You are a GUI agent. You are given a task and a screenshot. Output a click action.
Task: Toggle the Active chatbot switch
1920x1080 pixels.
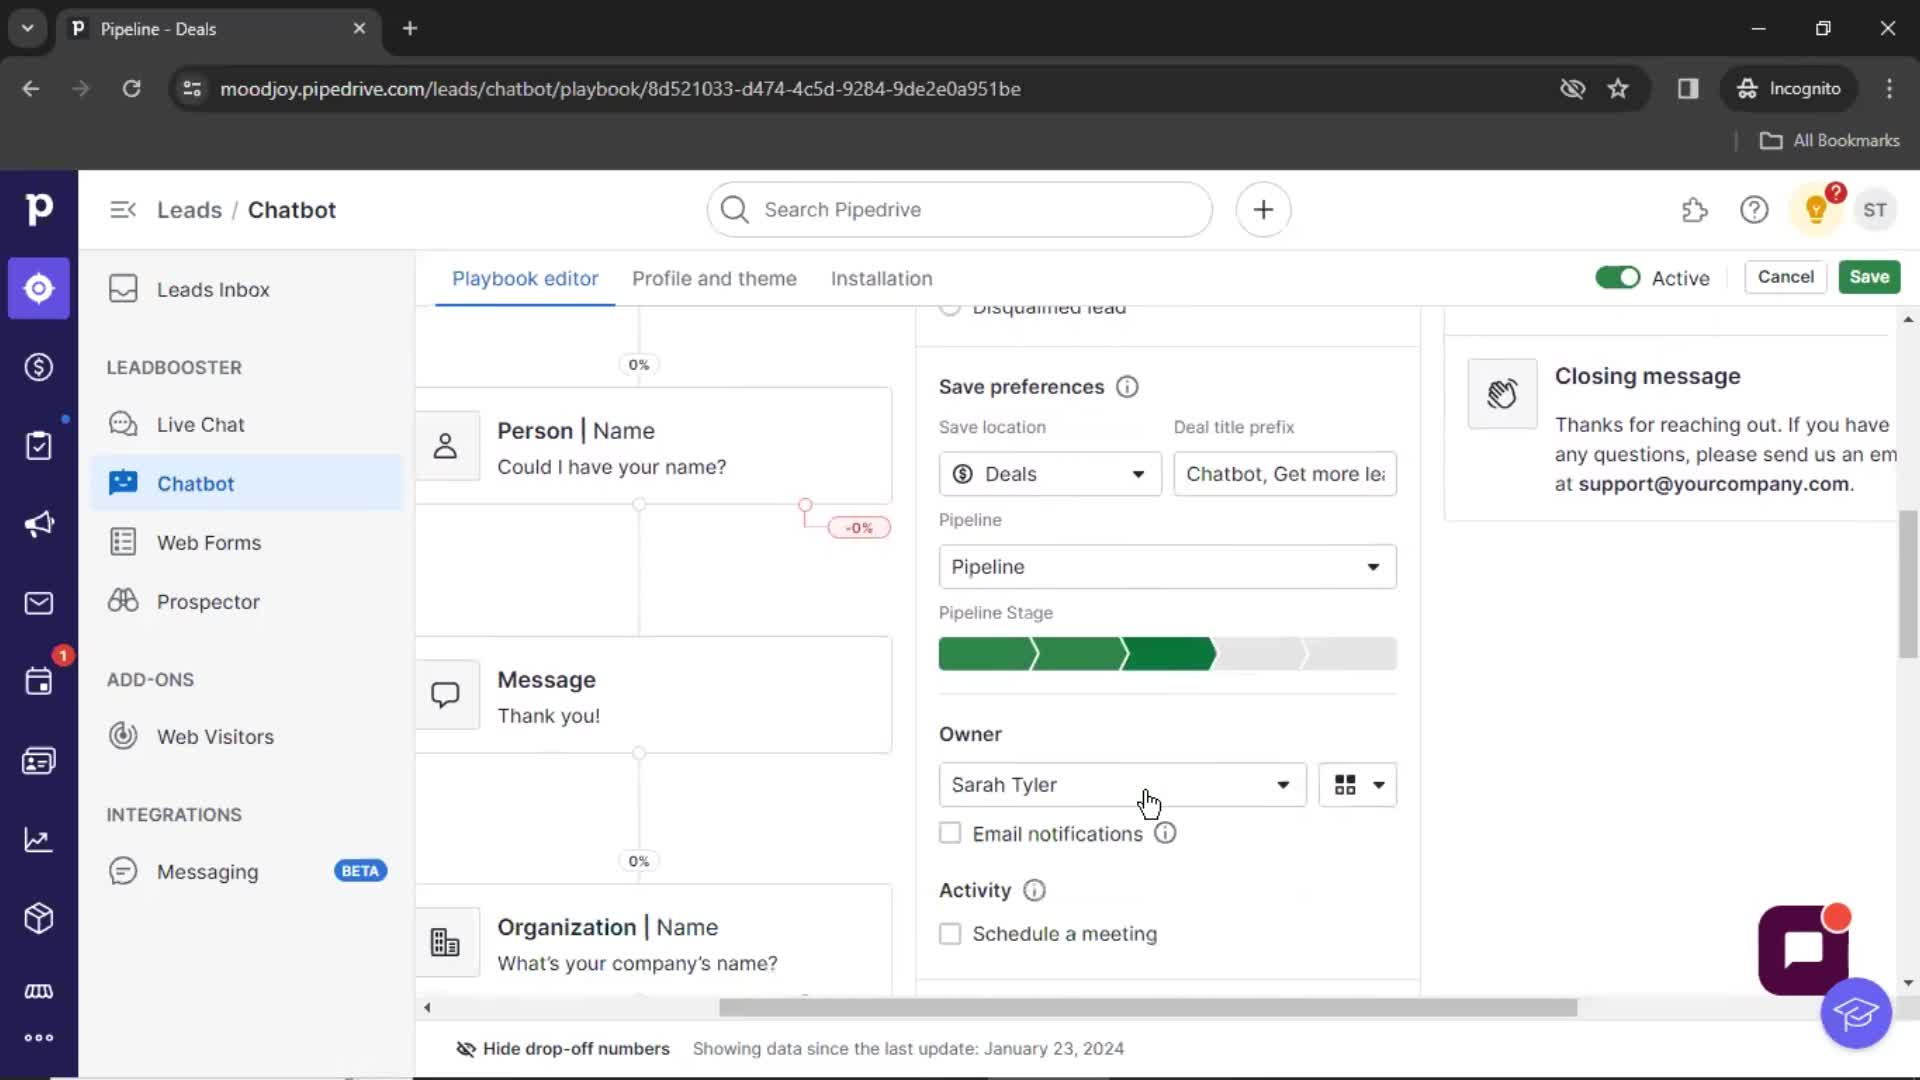click(1617, 278)
